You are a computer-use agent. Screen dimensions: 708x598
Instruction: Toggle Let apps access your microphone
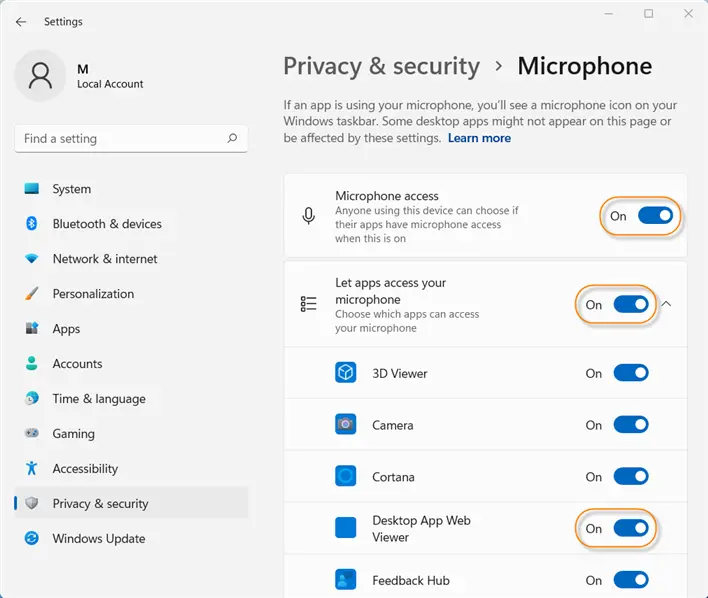(631, 304)
